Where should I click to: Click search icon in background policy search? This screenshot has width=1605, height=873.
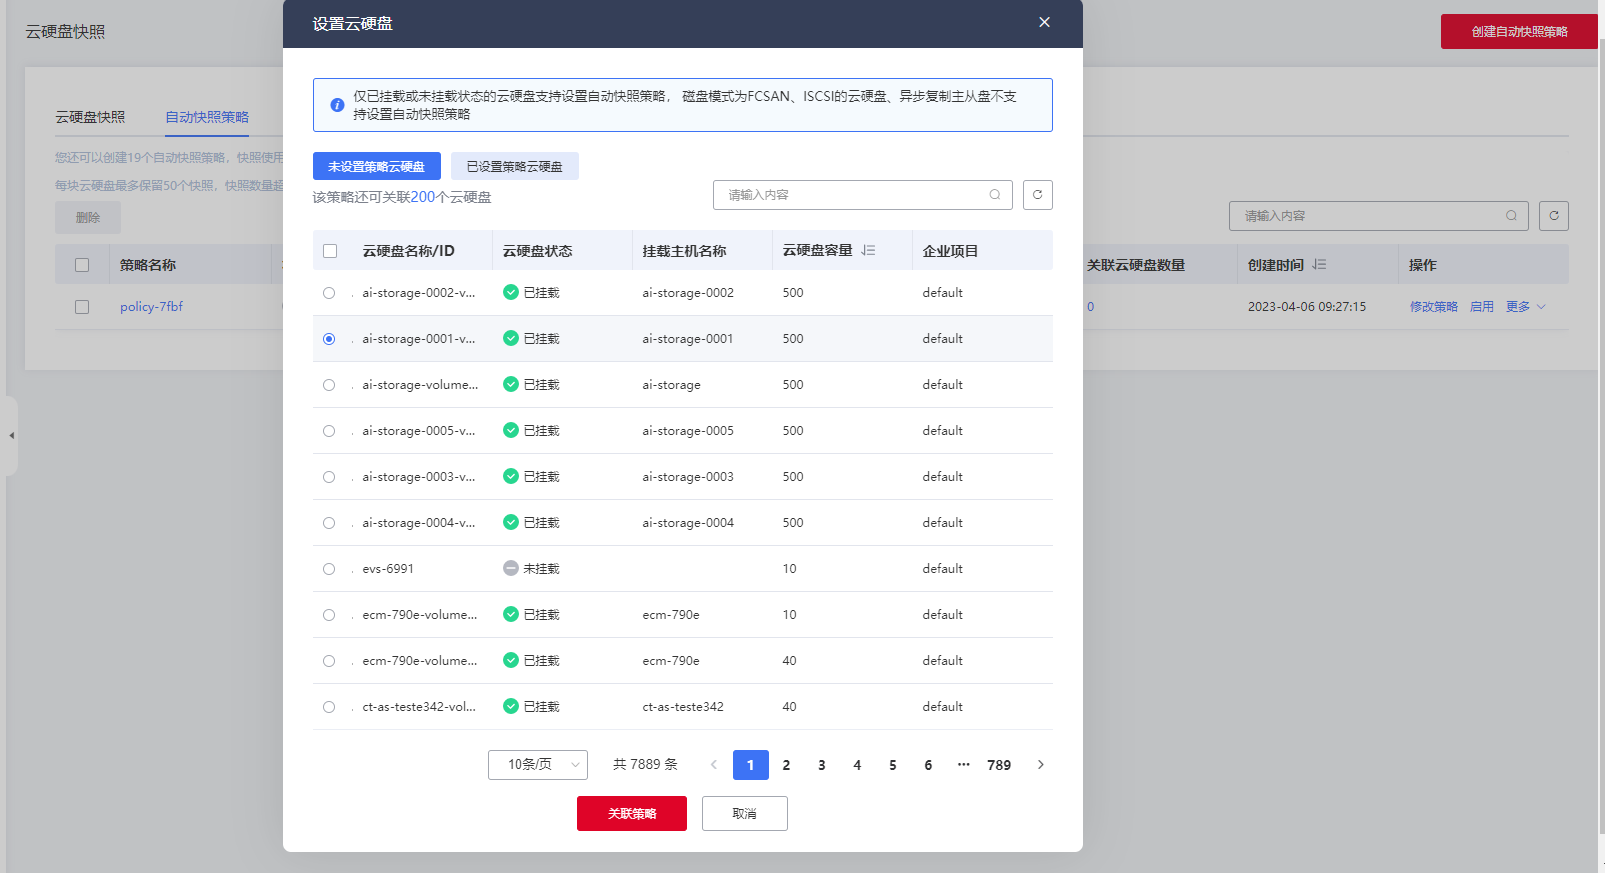point(1511,216)
